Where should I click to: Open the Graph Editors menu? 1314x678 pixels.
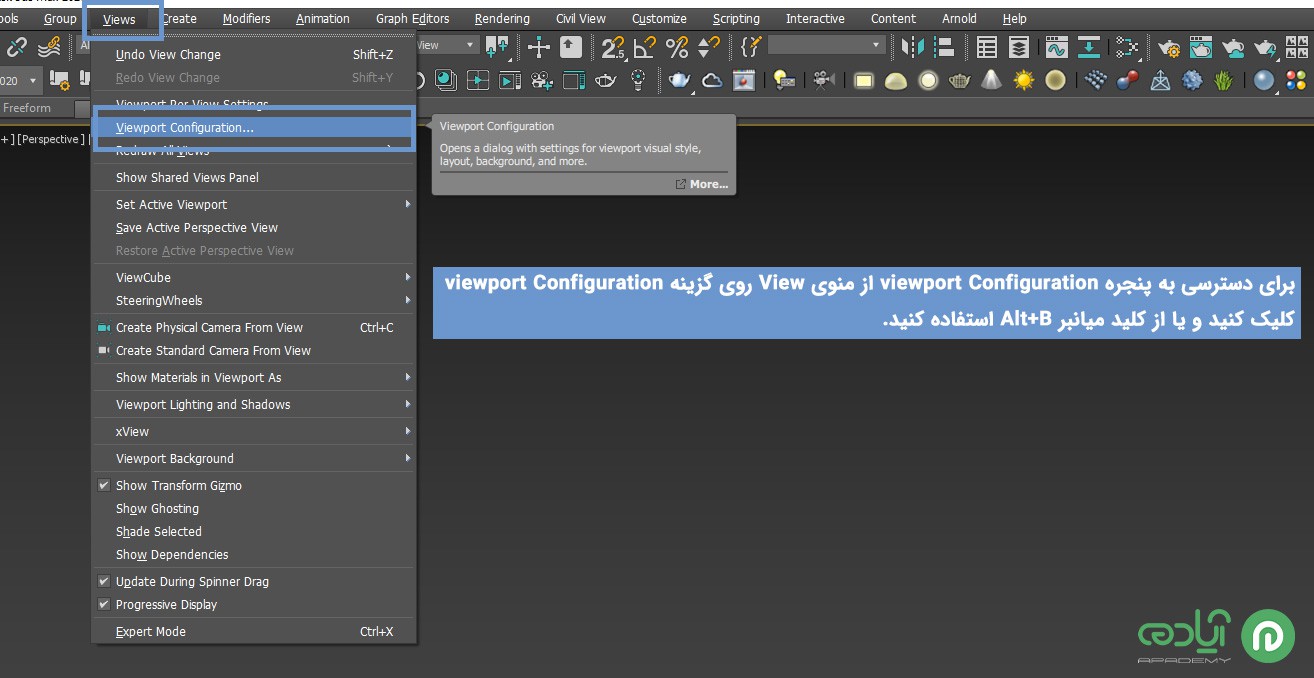(x=412, y=19)
